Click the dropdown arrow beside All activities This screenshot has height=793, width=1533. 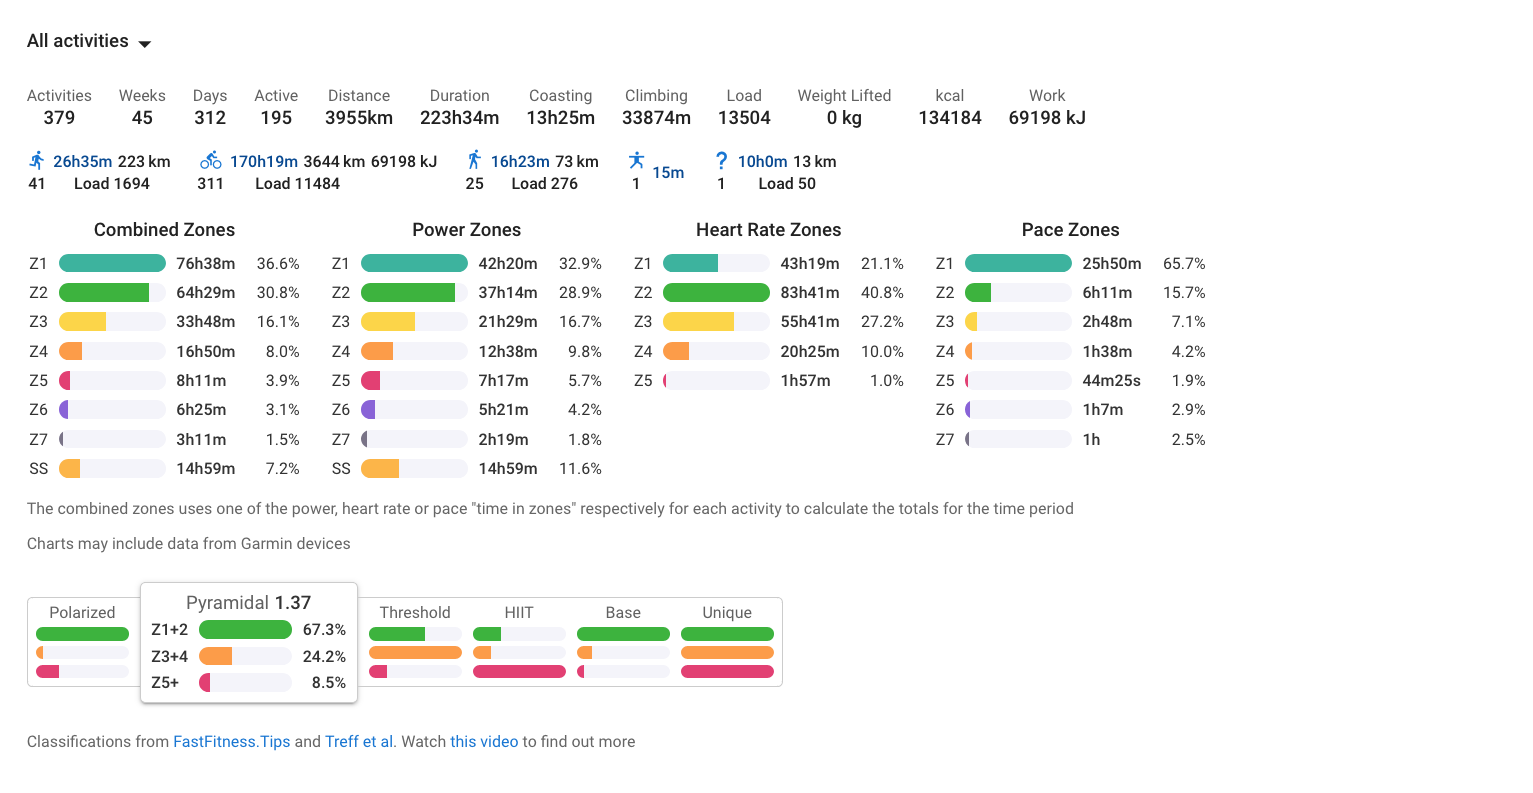pyautogui.click(x=144, y=44)
